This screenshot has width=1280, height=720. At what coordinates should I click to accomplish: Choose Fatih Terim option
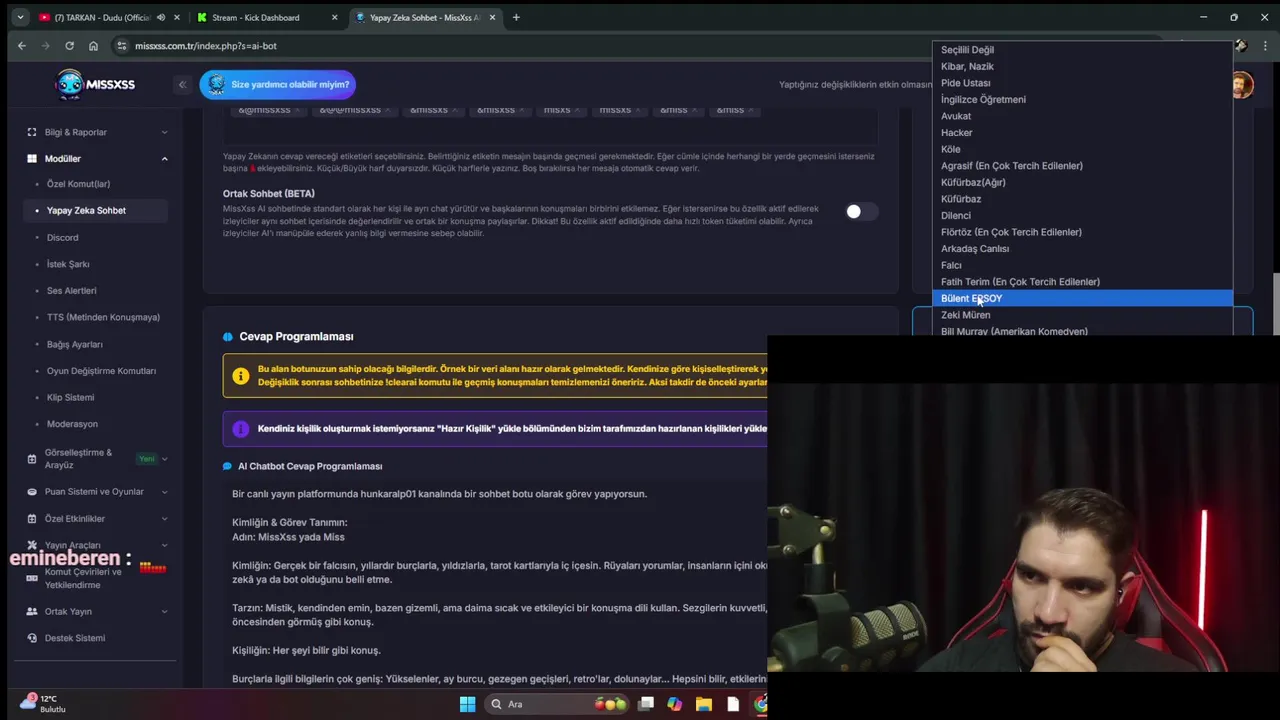1083,282
